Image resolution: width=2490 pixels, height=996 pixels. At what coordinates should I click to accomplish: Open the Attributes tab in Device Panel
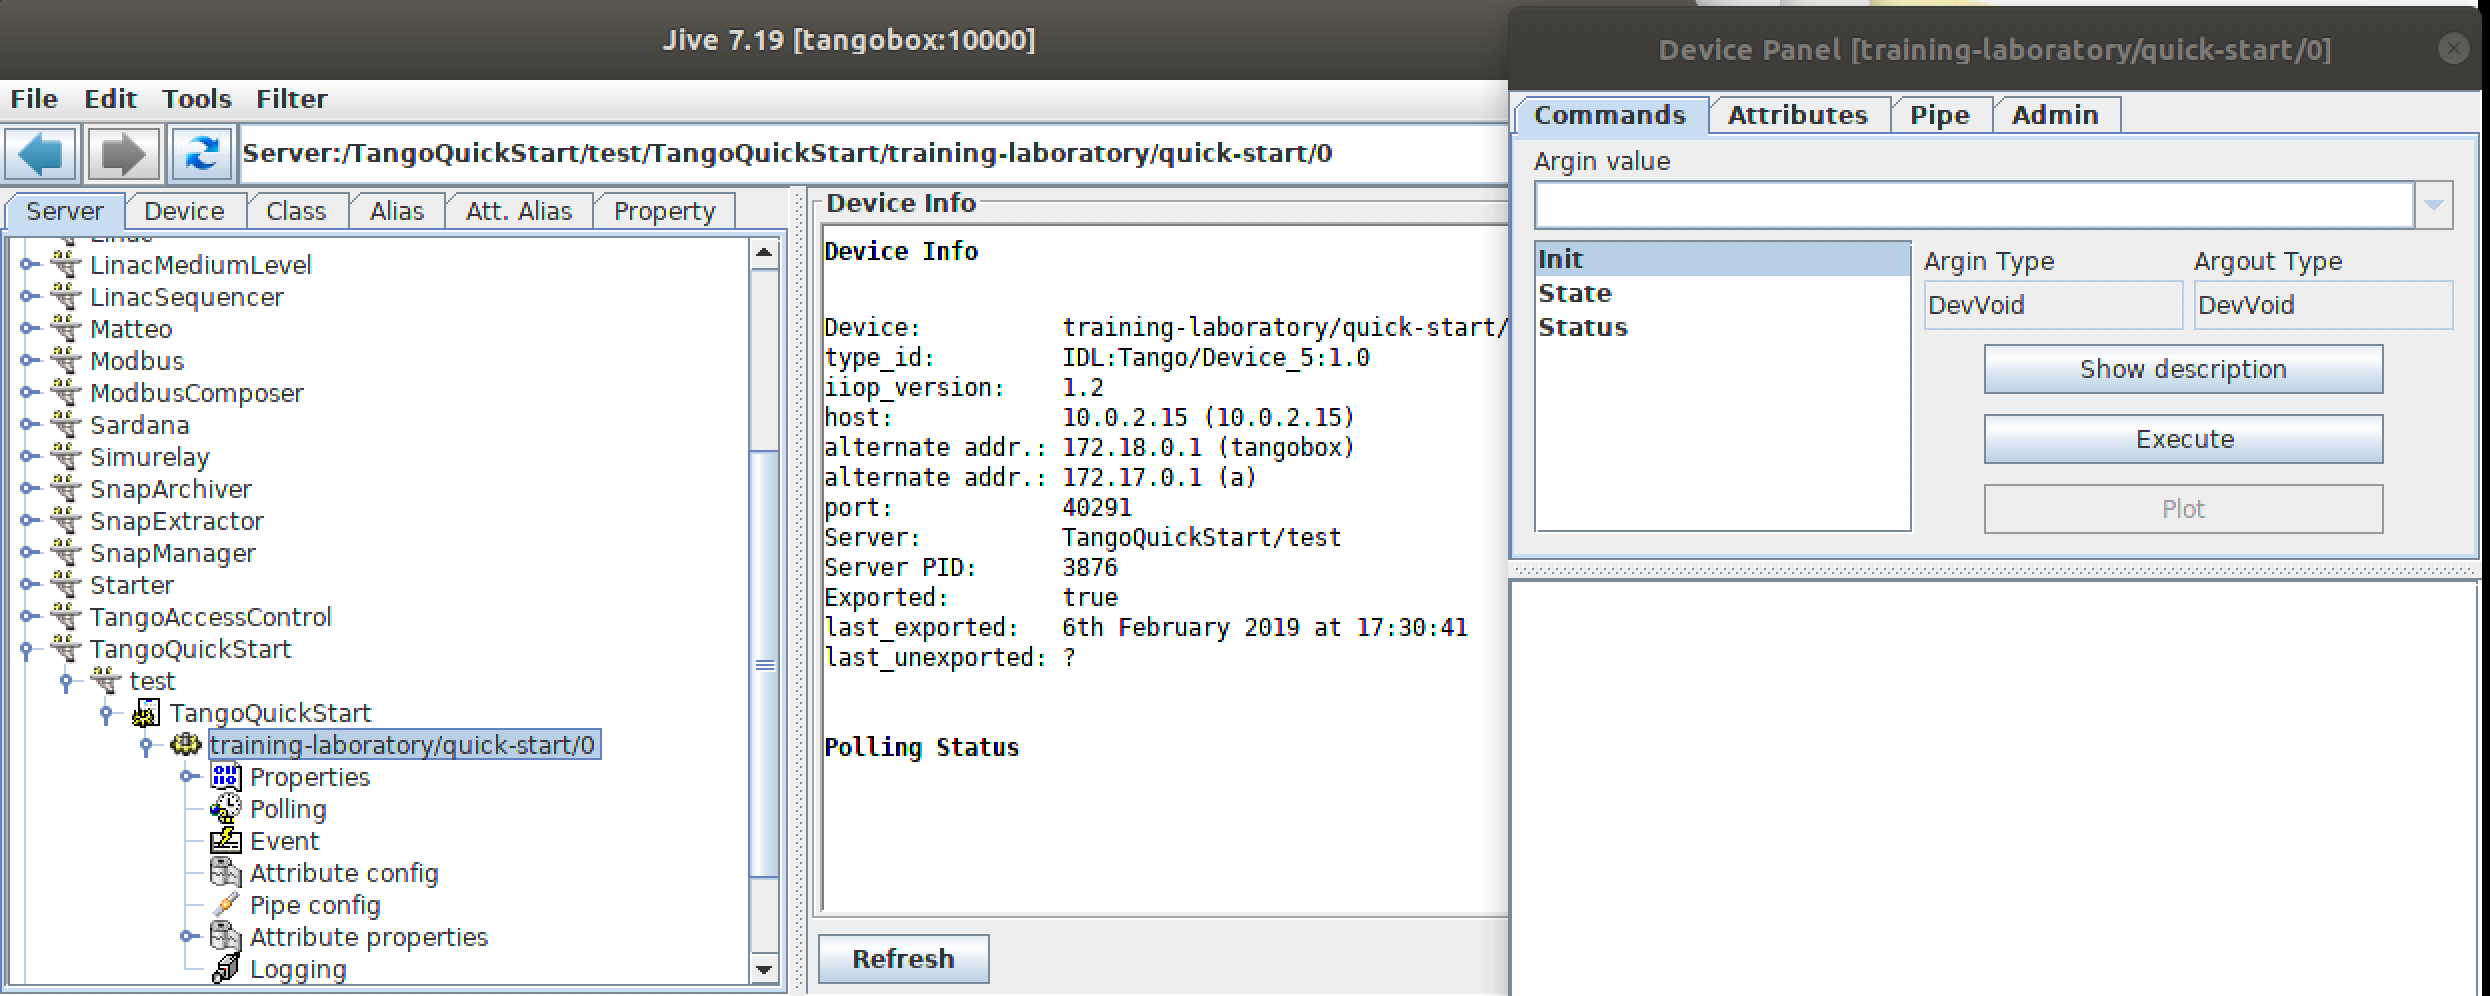coord(1798,115)
